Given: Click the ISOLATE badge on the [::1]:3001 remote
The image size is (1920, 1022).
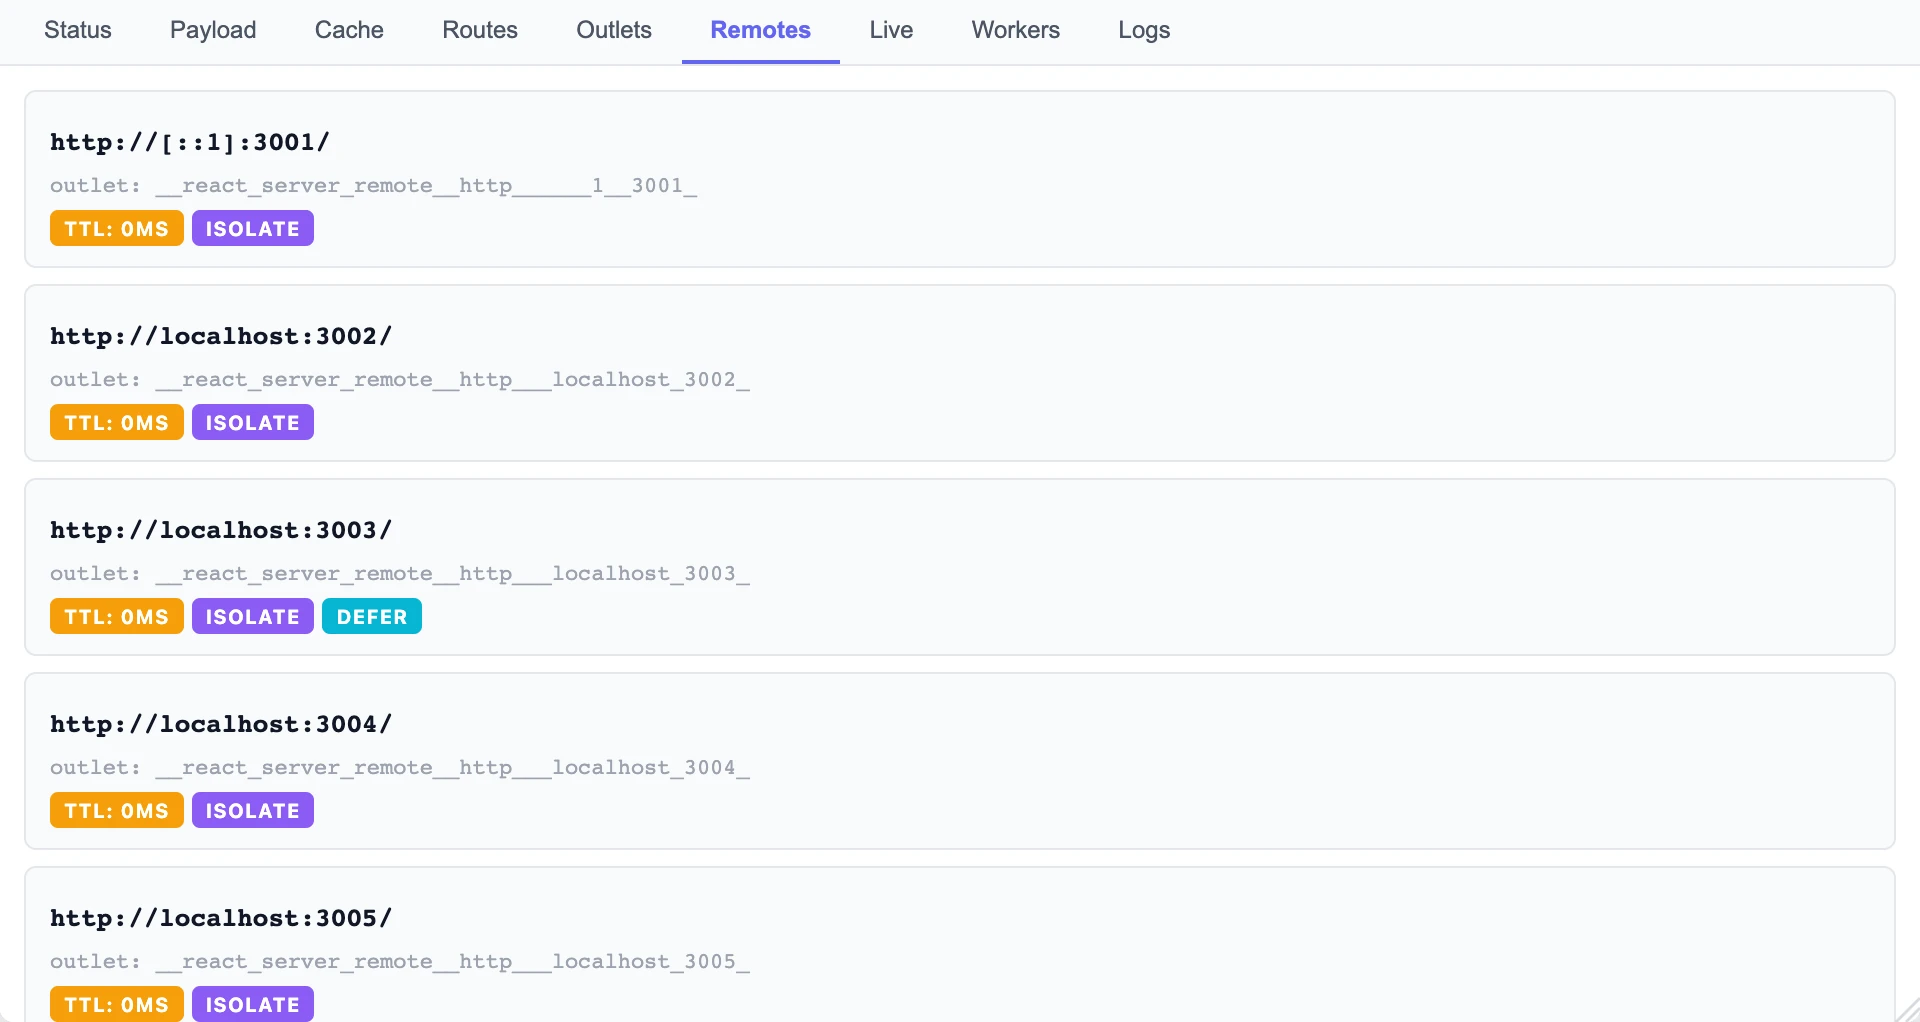Looking at the screenshot, I should click(x=252, y=229).
